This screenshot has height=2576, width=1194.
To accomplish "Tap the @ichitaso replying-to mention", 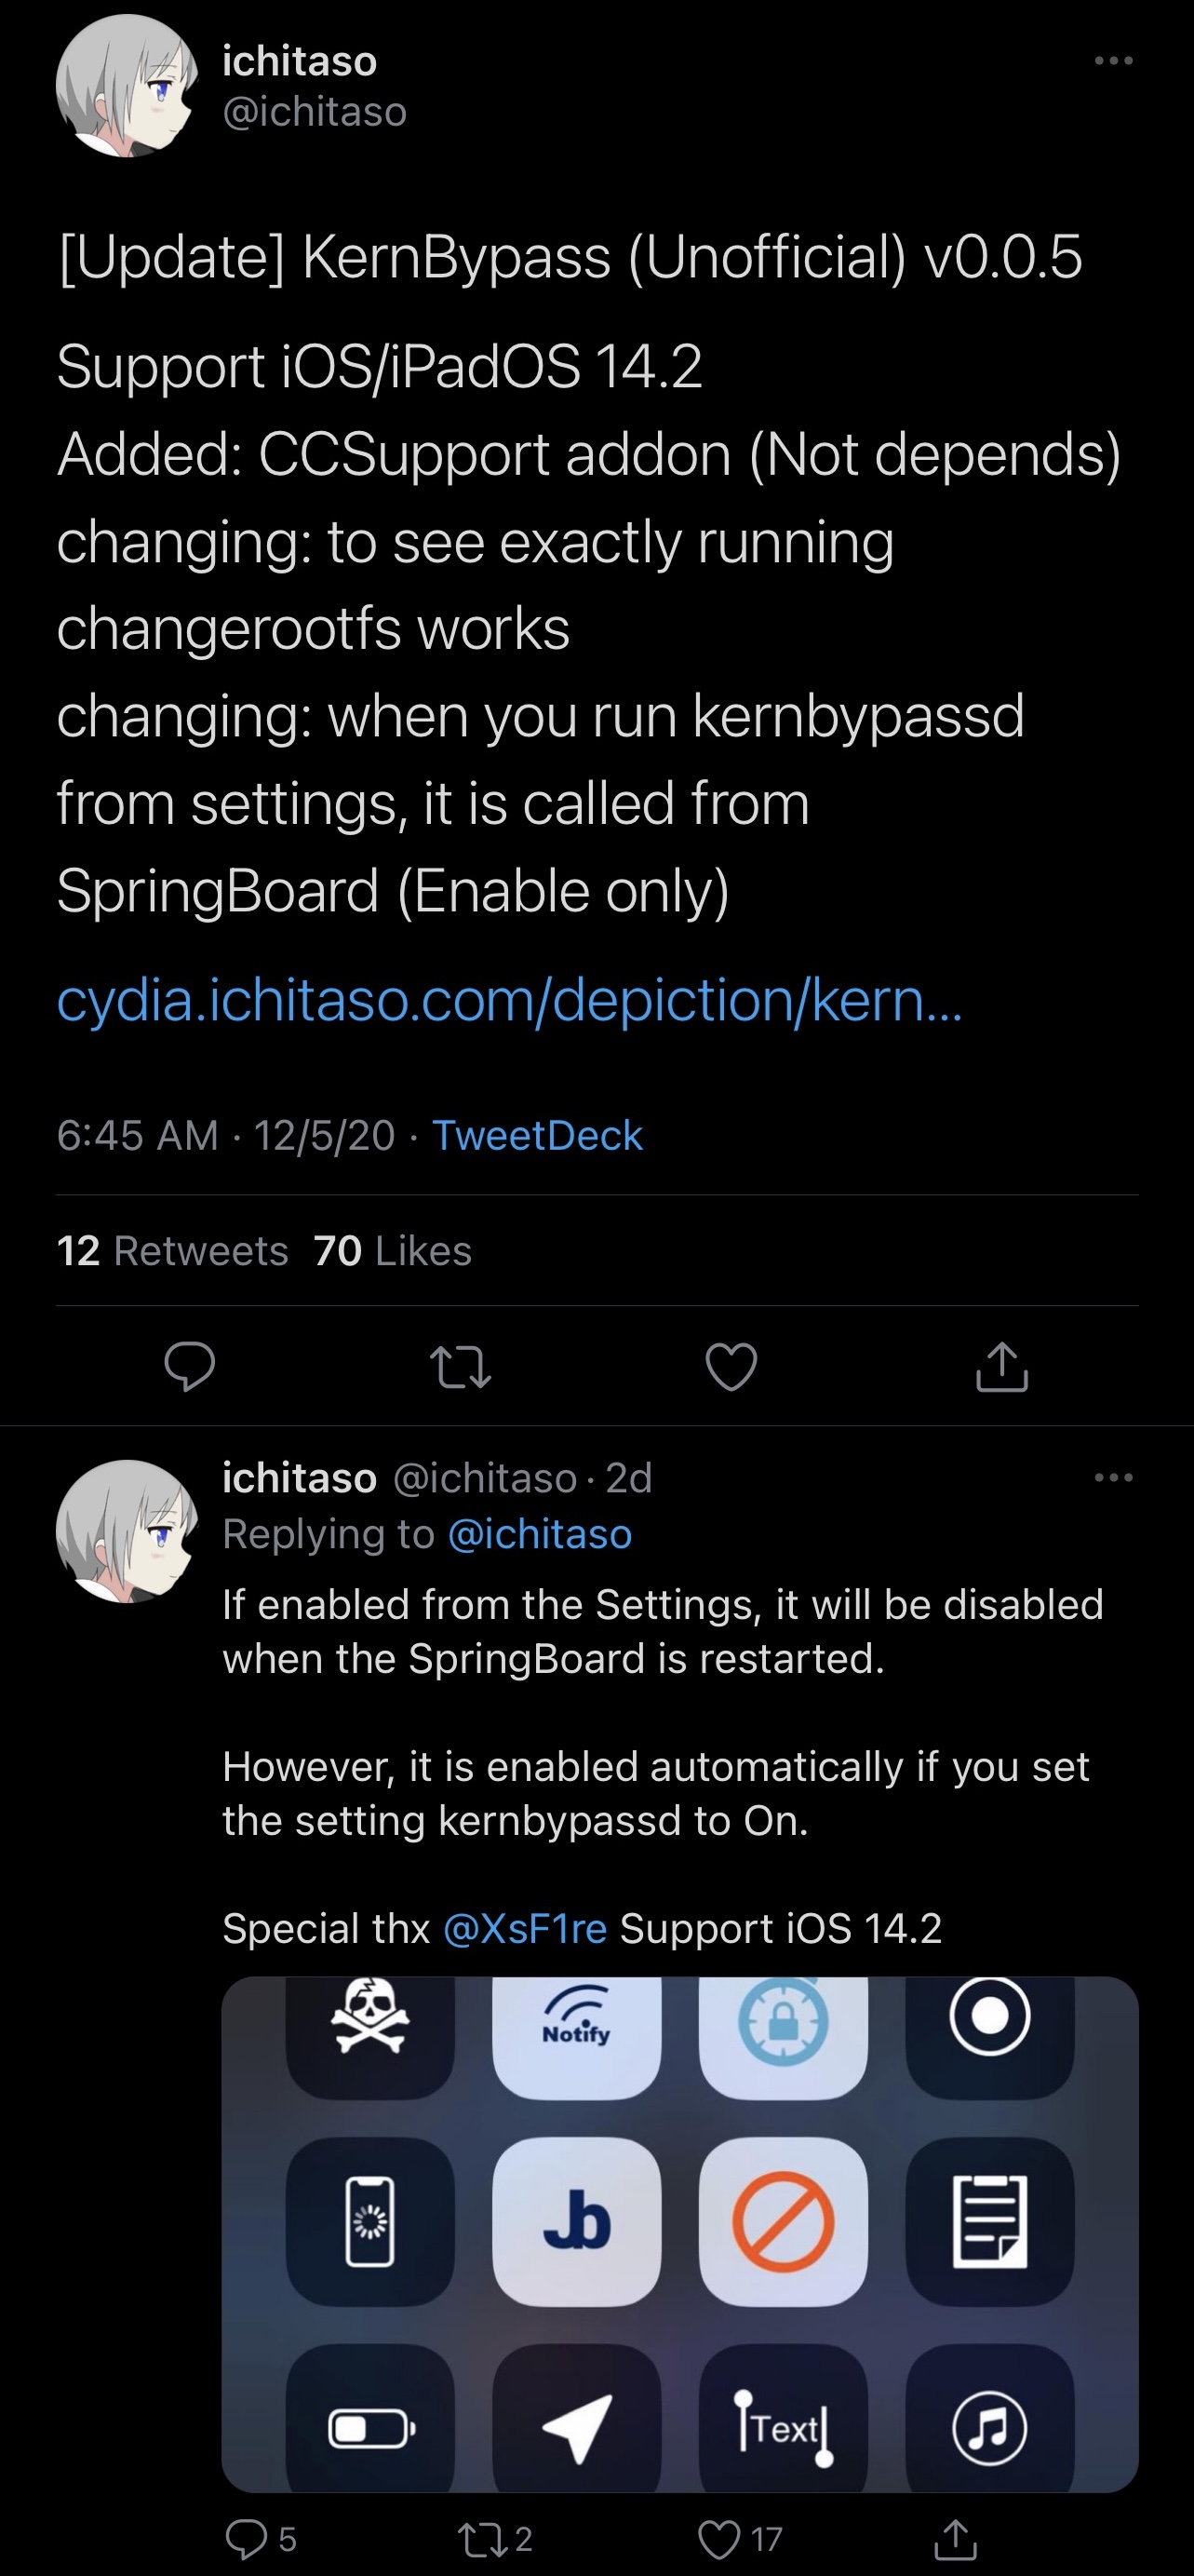I will [x=540, y=1534].
